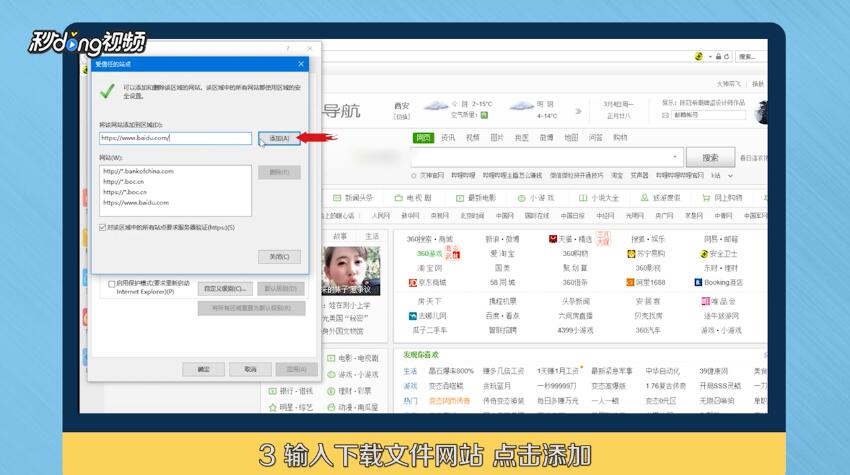
Task: Click the 关闭(C) close button in the dialog
Action: [x=279, y=256]
